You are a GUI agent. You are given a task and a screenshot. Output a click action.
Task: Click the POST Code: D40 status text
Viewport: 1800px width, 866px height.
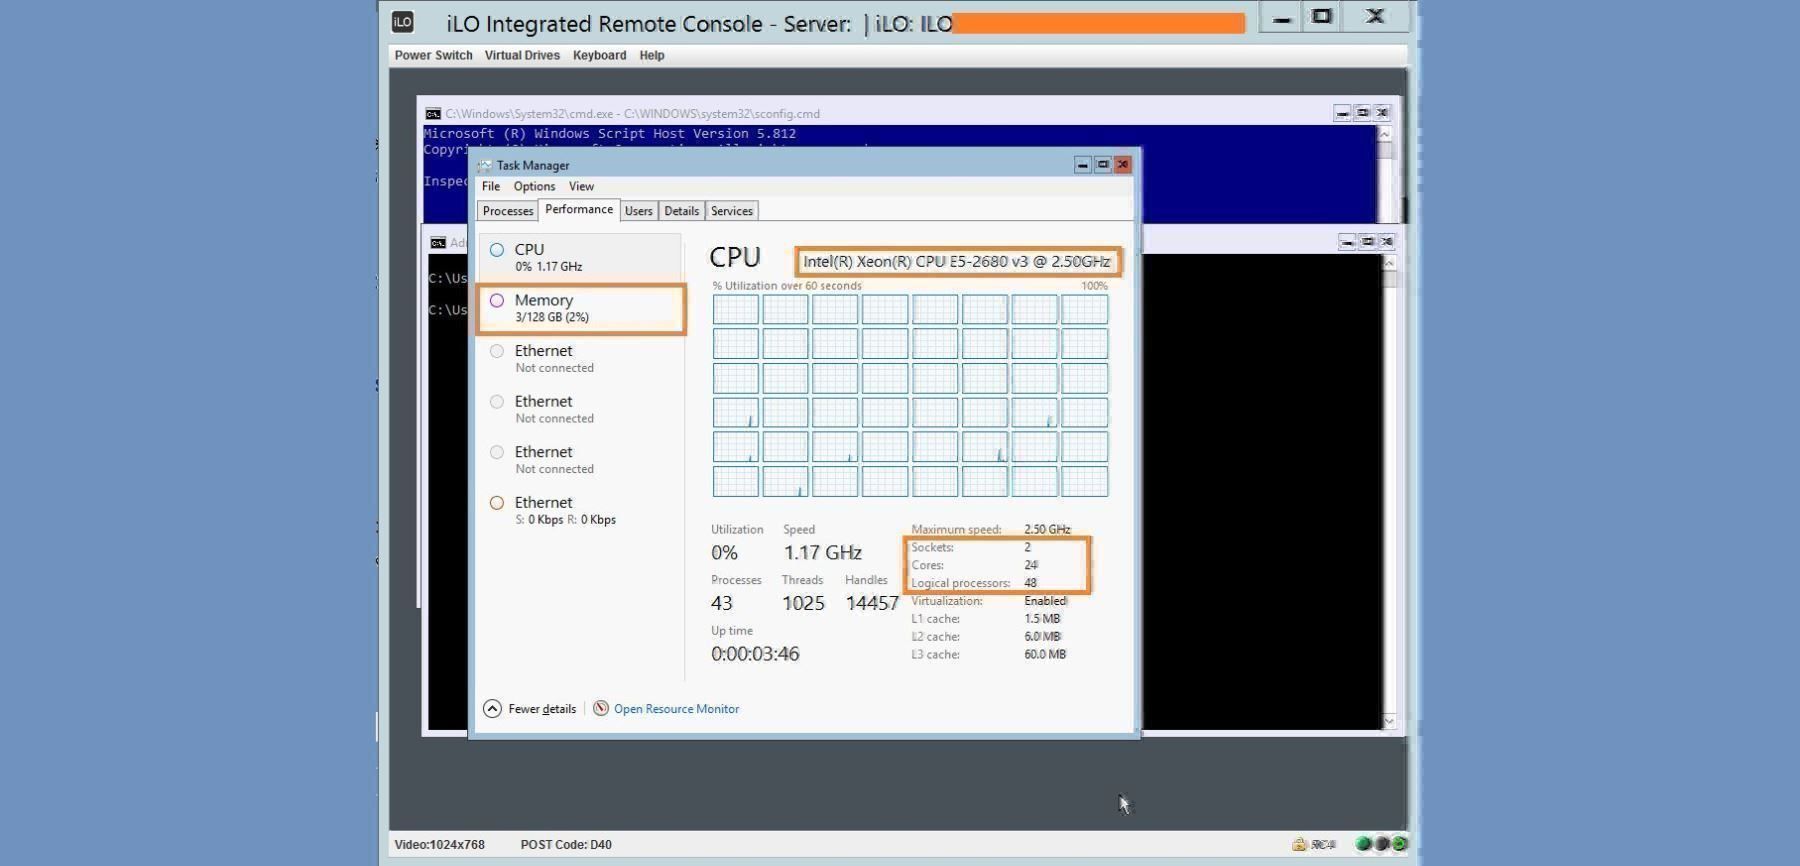pos(566,845)
